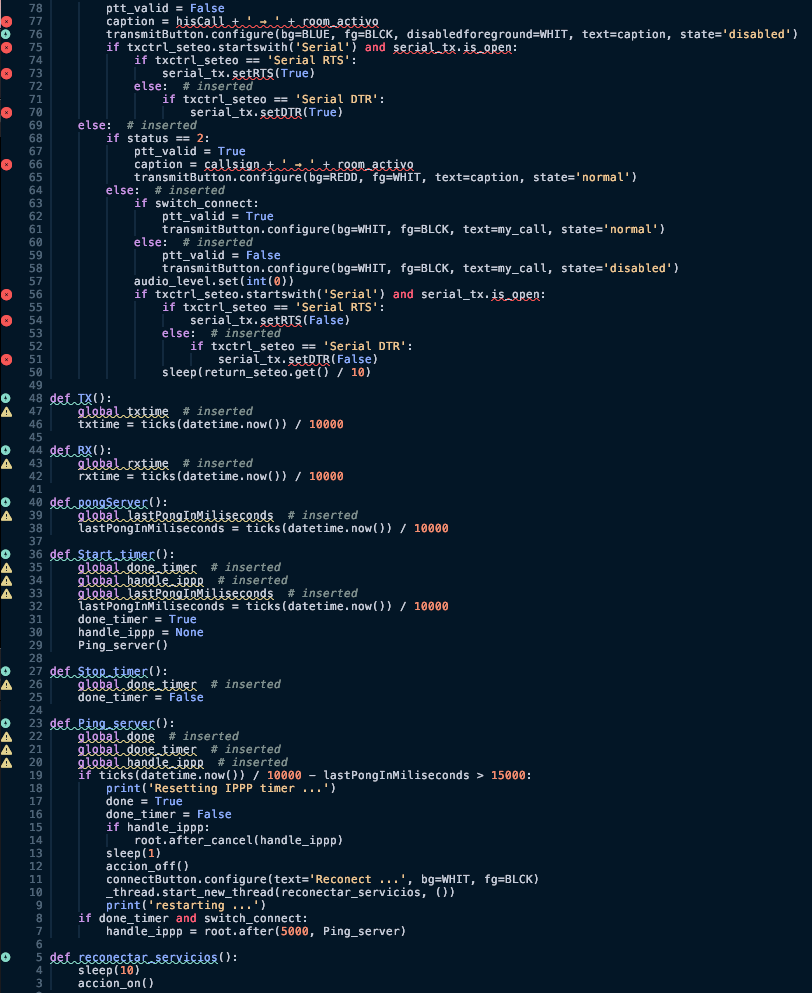The height and width of the screenshot is (993, 812).
Task: Click sleep(1) on line 13
Action: pyautogui.click(x=134, y=854)
